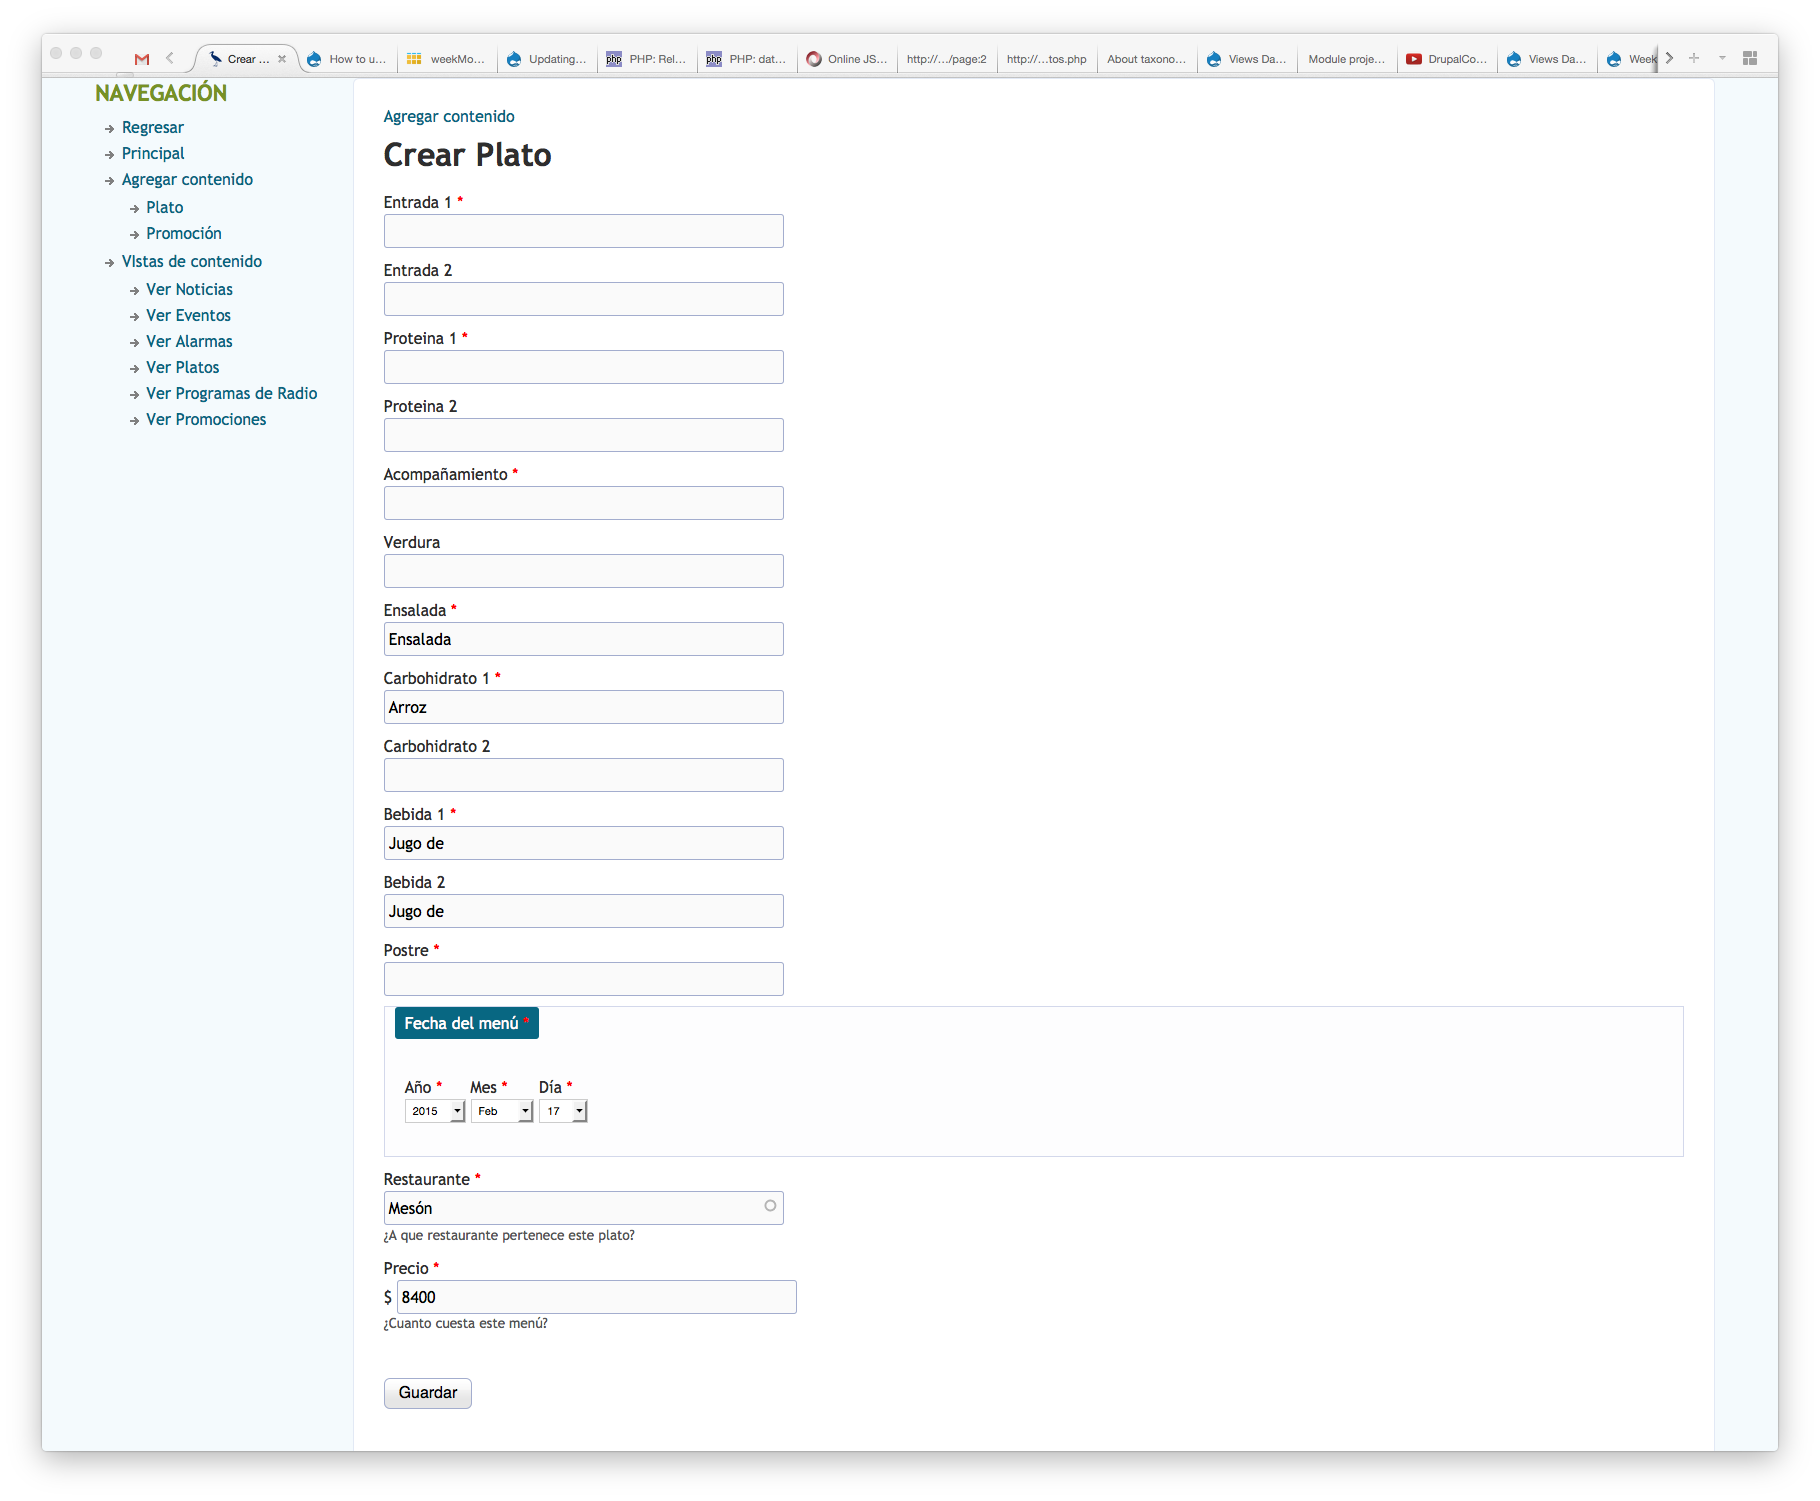Switch to the Module proje... tab
The height and width of the screenshot is (1501, 1820).
pyautogui.click(x=1347, y=59)
